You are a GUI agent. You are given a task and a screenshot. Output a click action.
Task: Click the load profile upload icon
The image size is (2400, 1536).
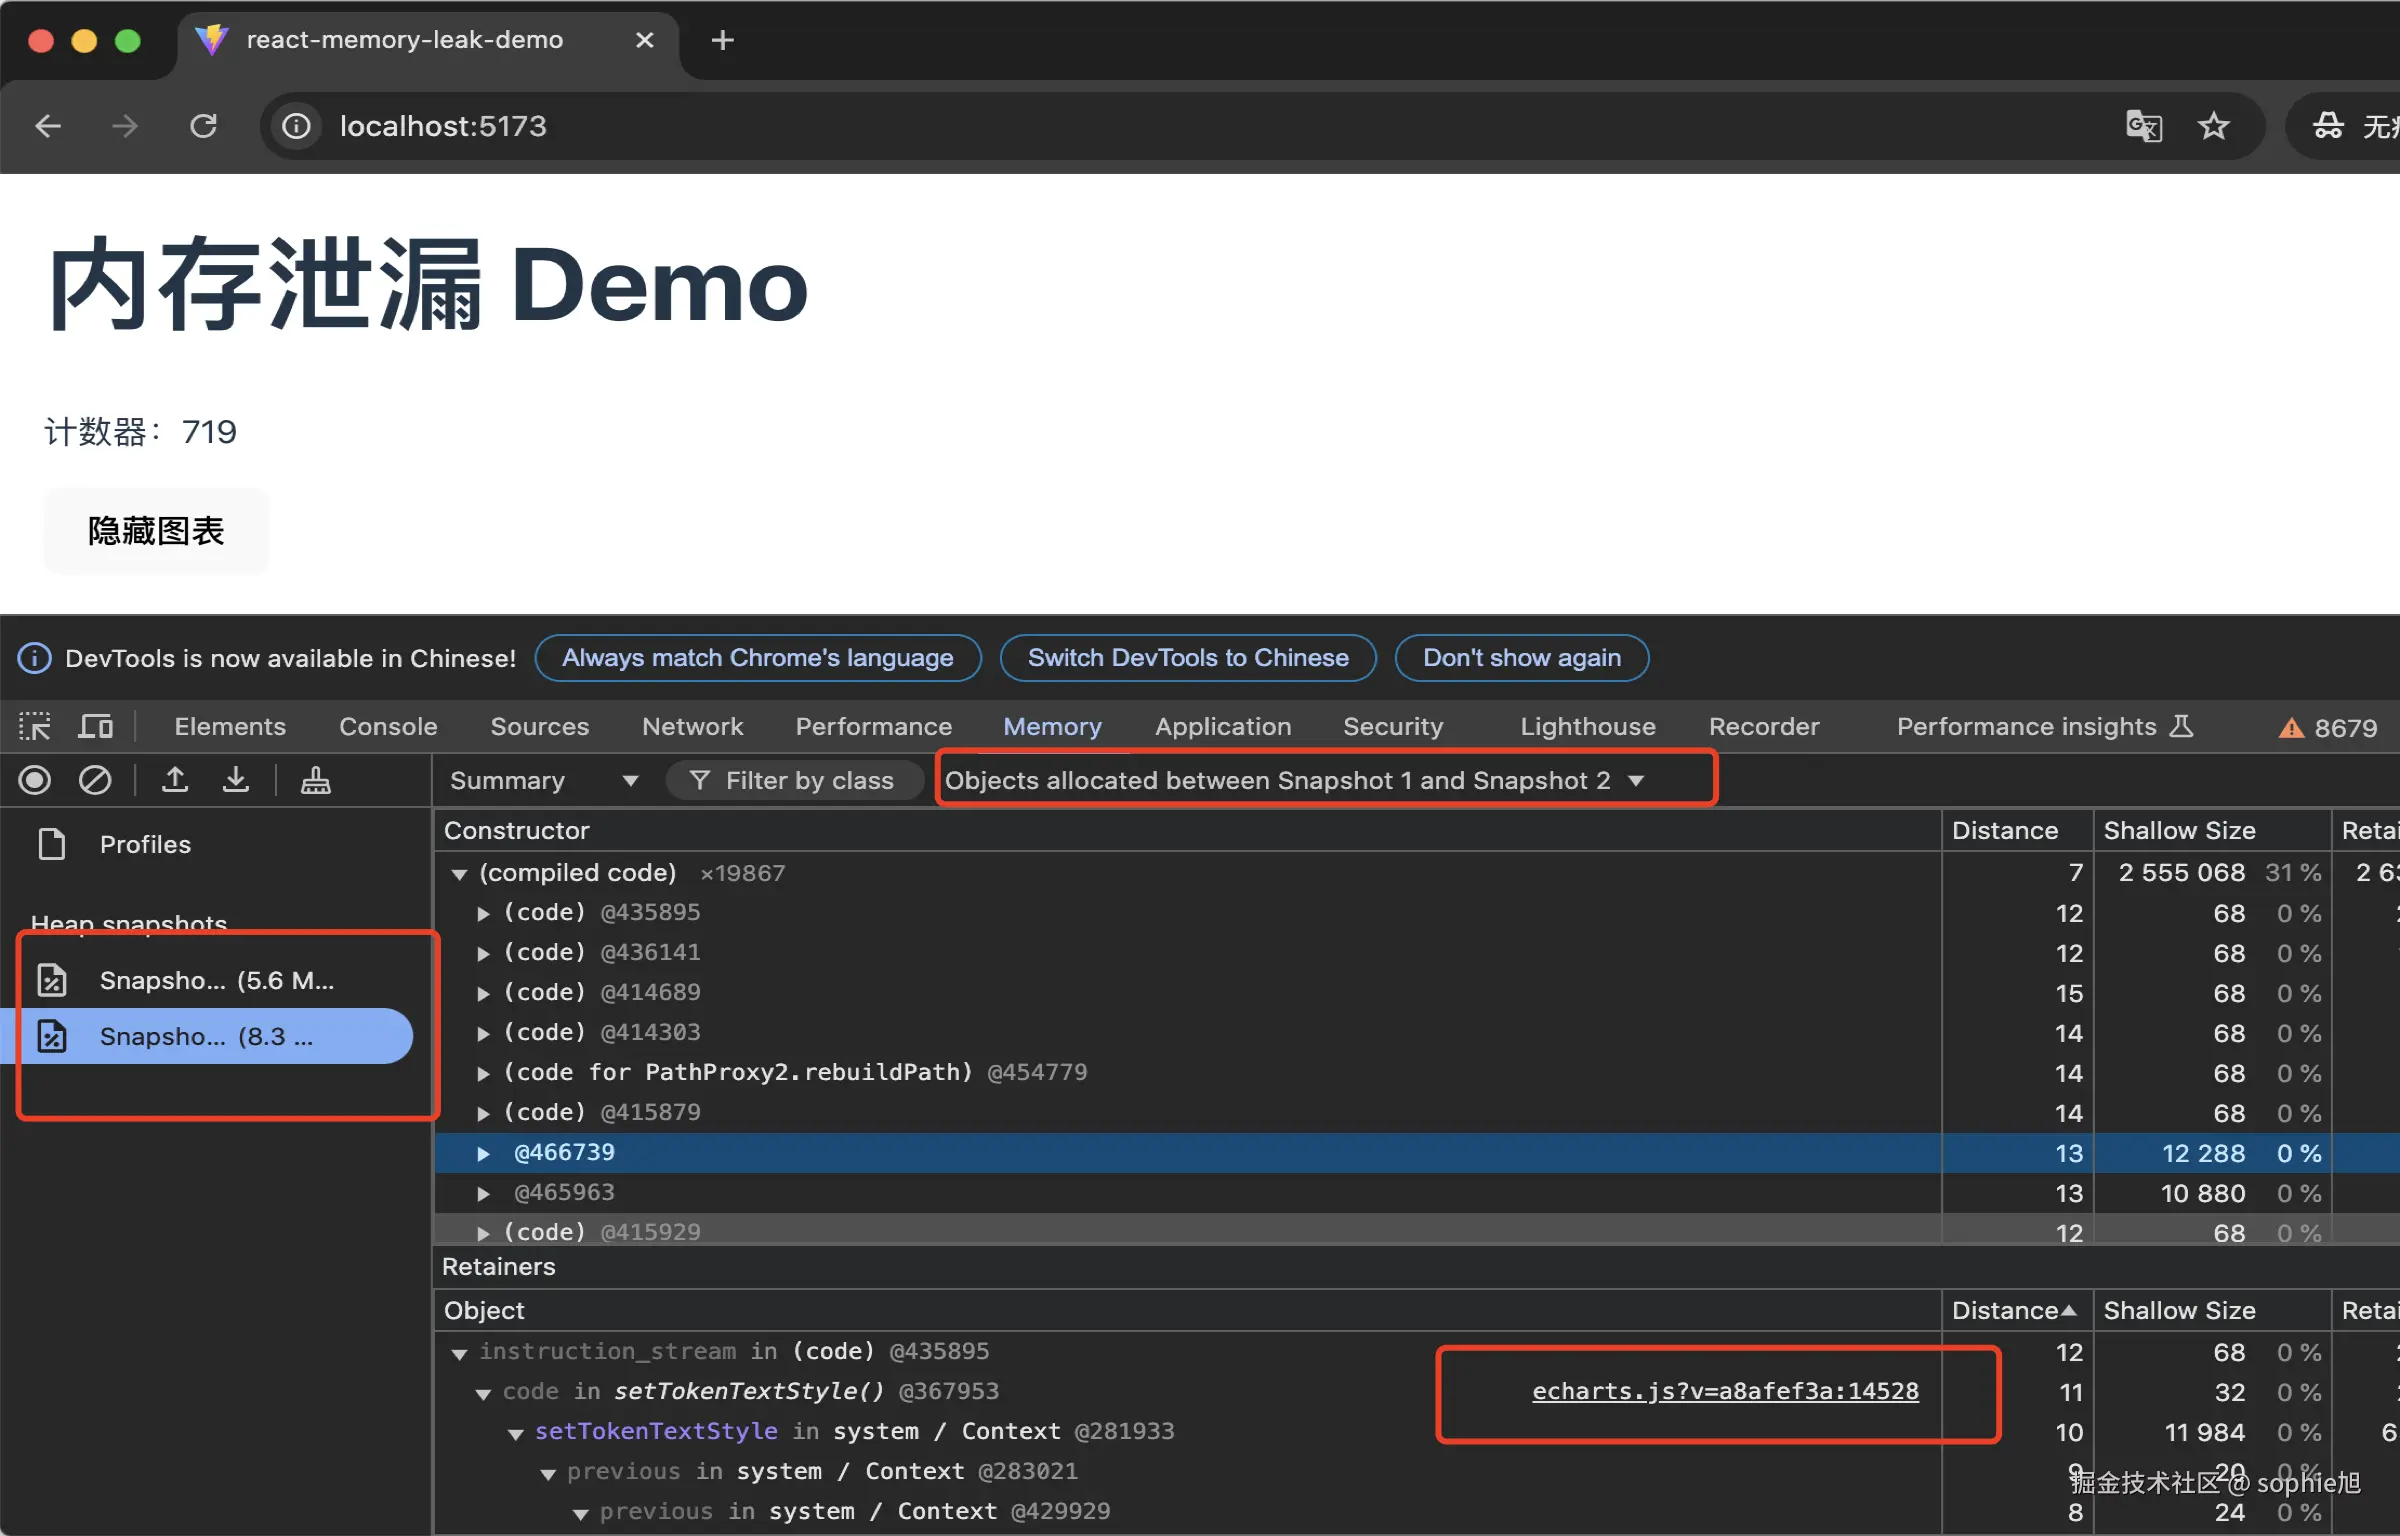(x=175, y=780)
